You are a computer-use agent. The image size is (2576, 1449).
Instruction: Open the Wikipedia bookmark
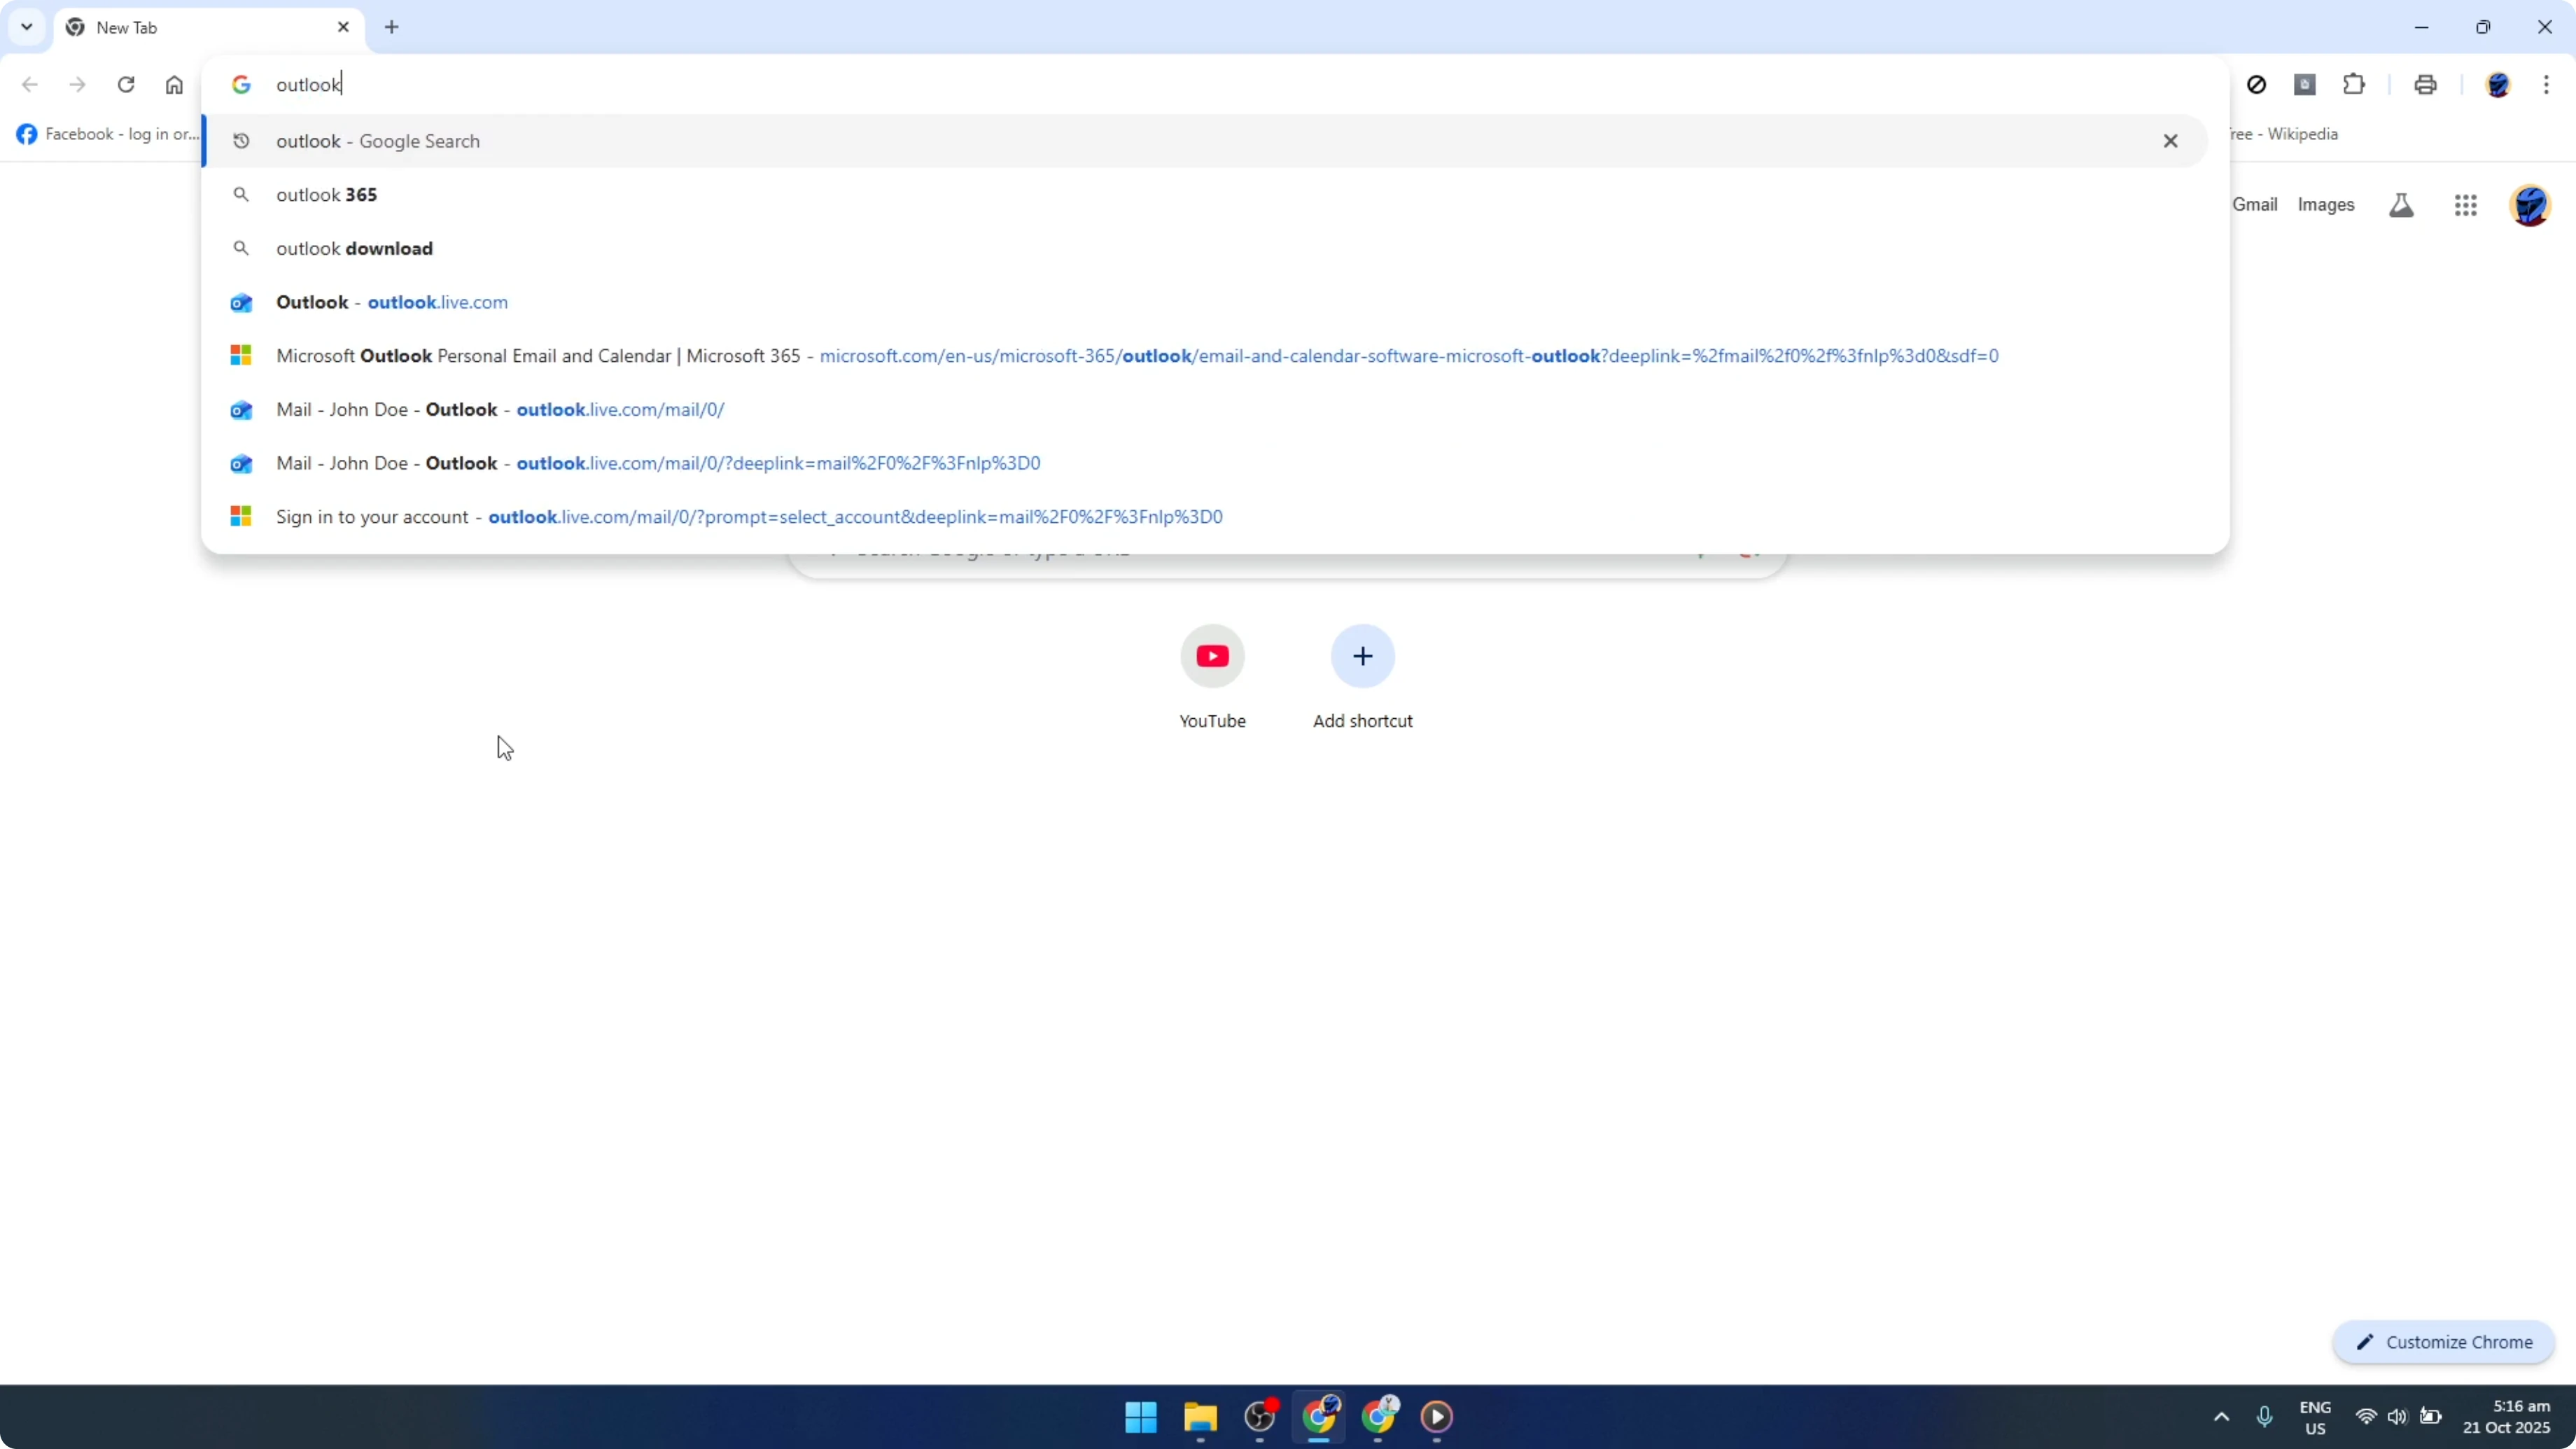pyautogui.click(x=2284, y=134)
